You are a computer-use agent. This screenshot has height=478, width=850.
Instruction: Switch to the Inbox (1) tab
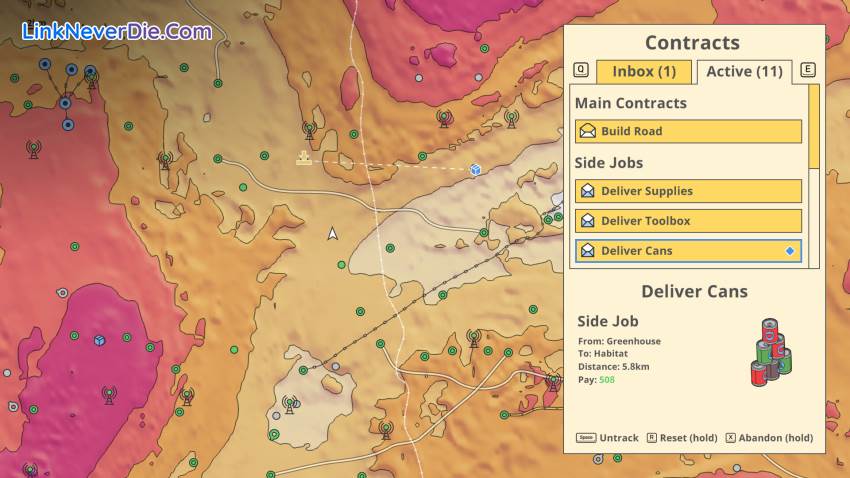point(644,71)
